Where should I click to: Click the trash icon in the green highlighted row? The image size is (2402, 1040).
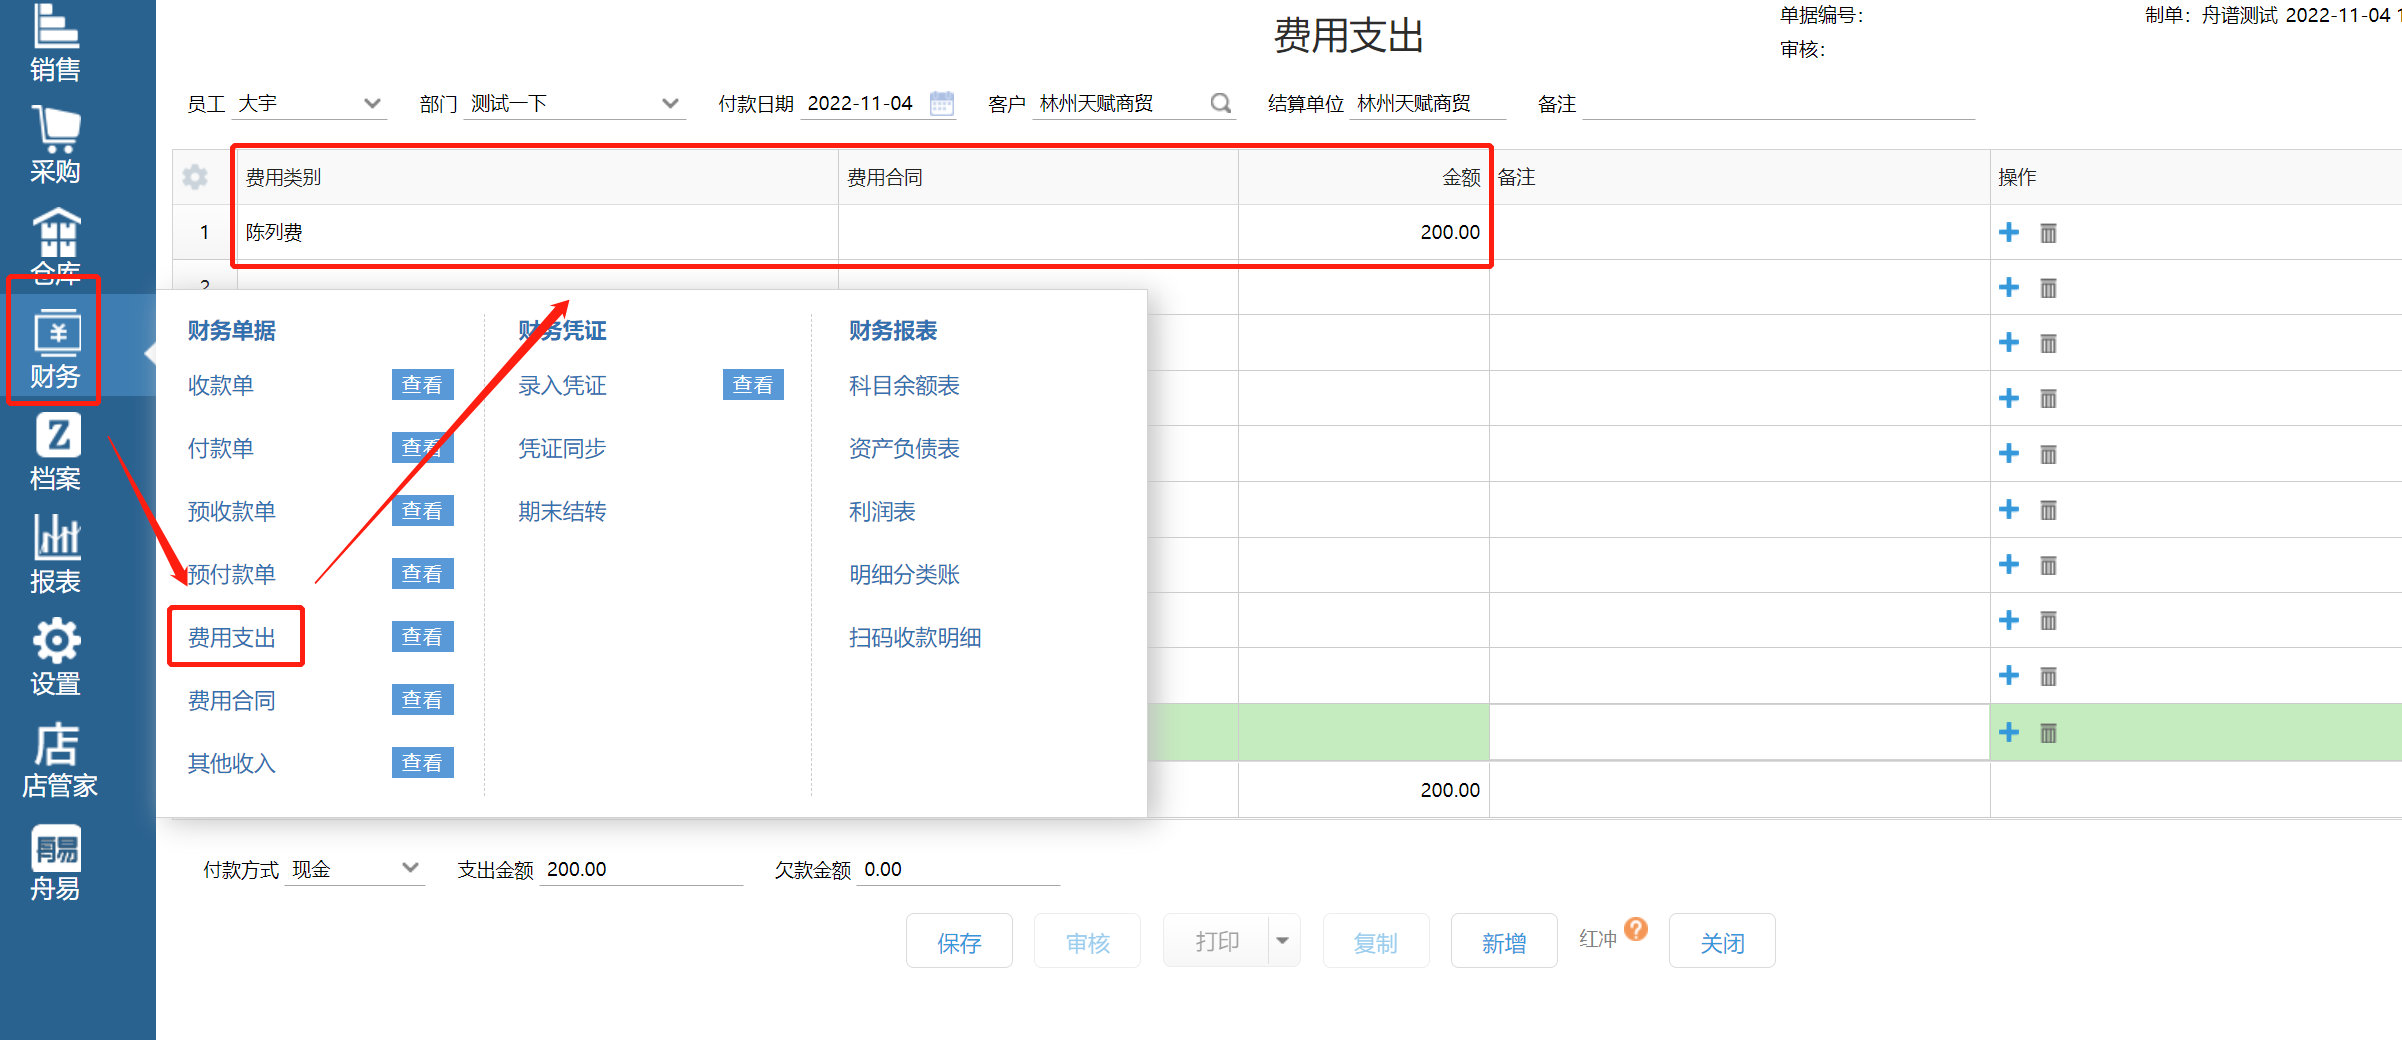tap(2048, 733)
